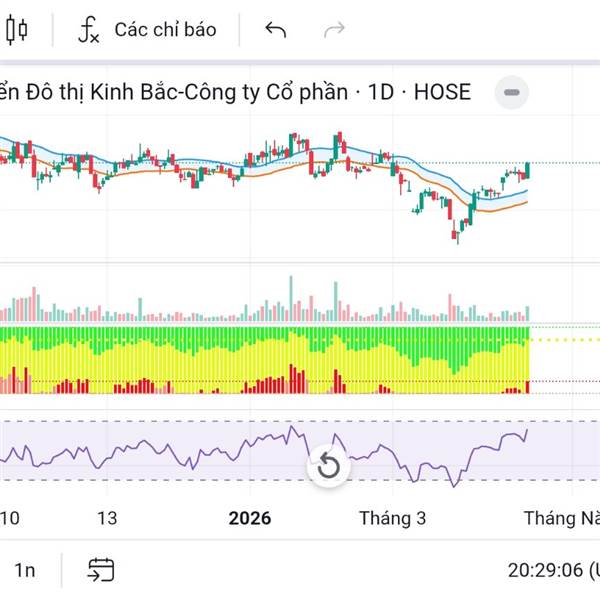Click the yellow-green indicator pane
Image resolution: width=600 pixels, height=600 pixels.
(x=264, y=360)
